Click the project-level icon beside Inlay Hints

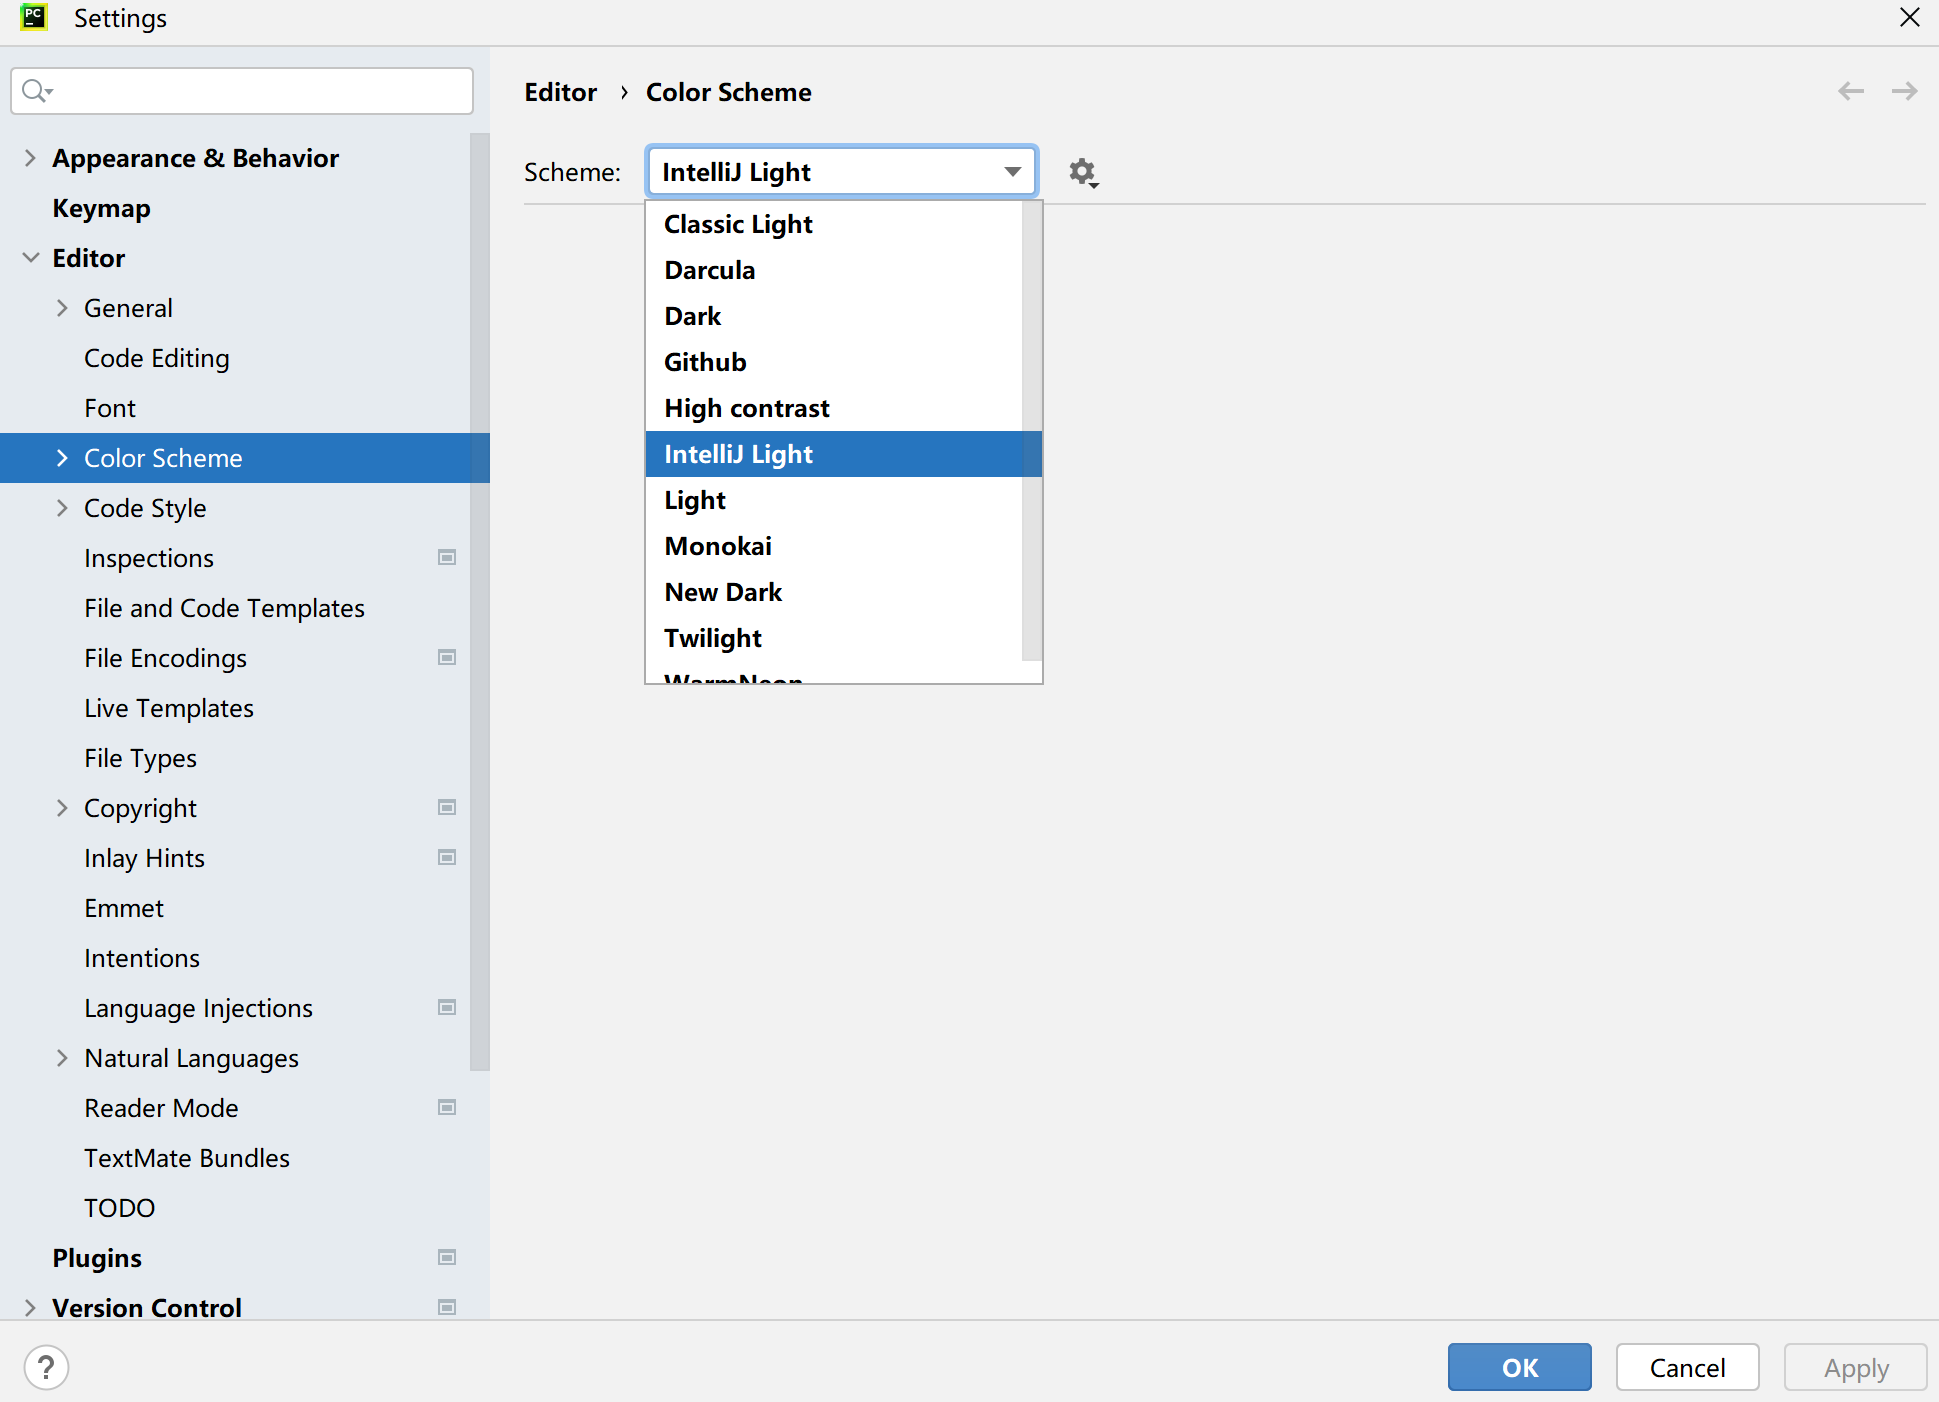(447, 857)
